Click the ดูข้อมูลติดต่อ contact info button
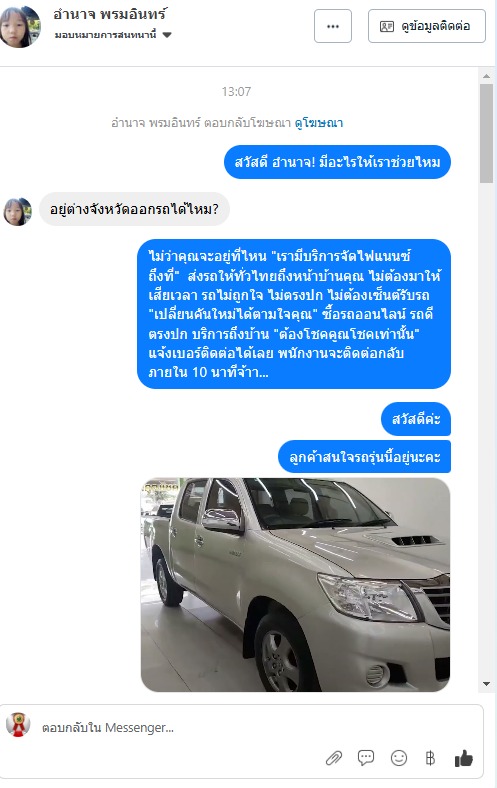 427,26
